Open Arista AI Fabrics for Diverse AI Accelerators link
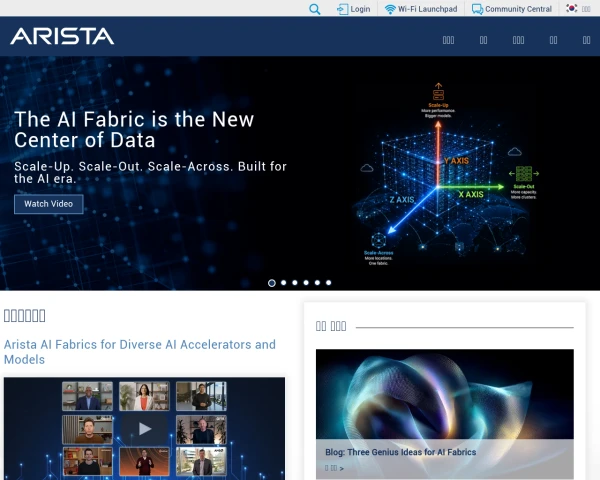The image size is (600, 480). (140, 352)
